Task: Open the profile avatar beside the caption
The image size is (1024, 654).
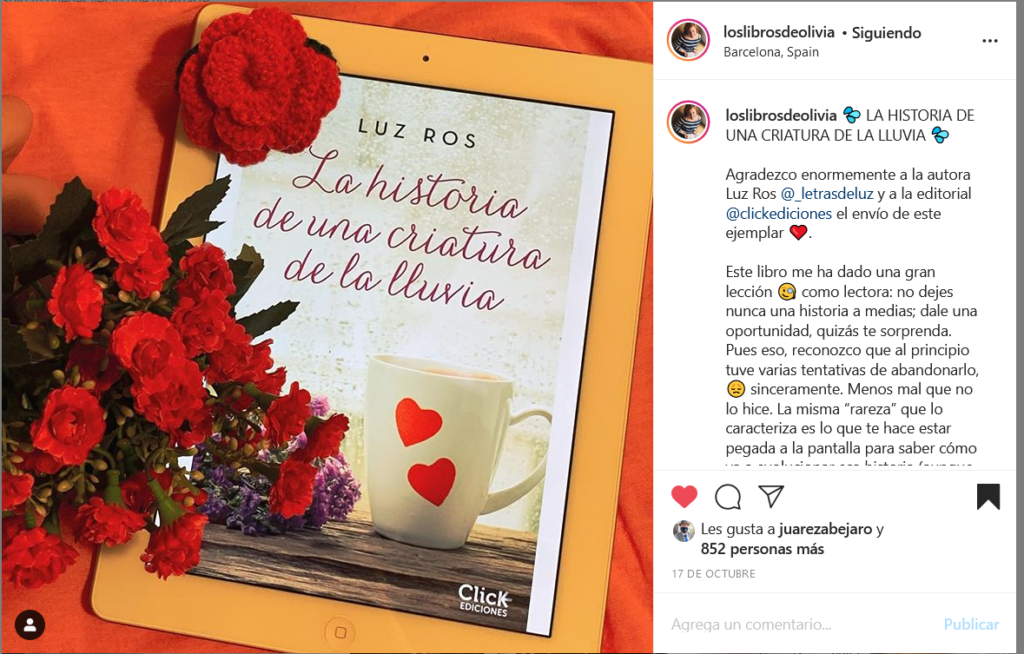Action: tap(688, 122)
